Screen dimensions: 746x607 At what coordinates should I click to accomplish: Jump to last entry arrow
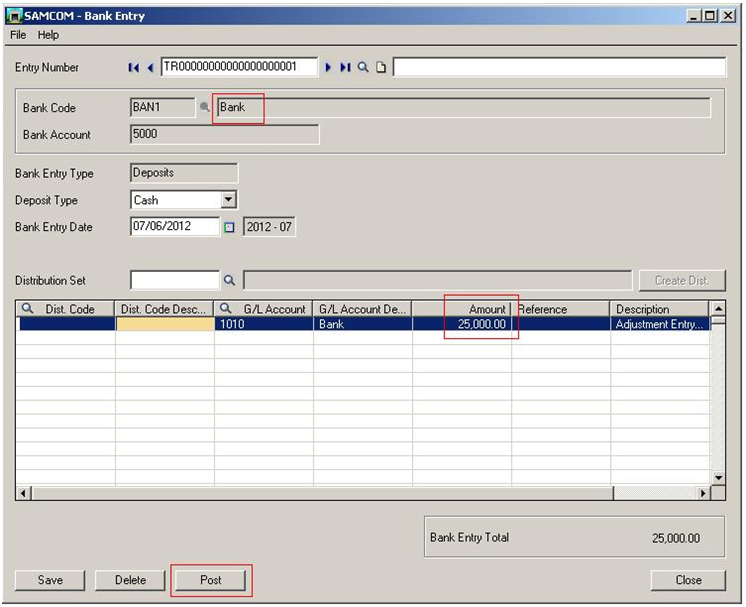tap(345, 68)
